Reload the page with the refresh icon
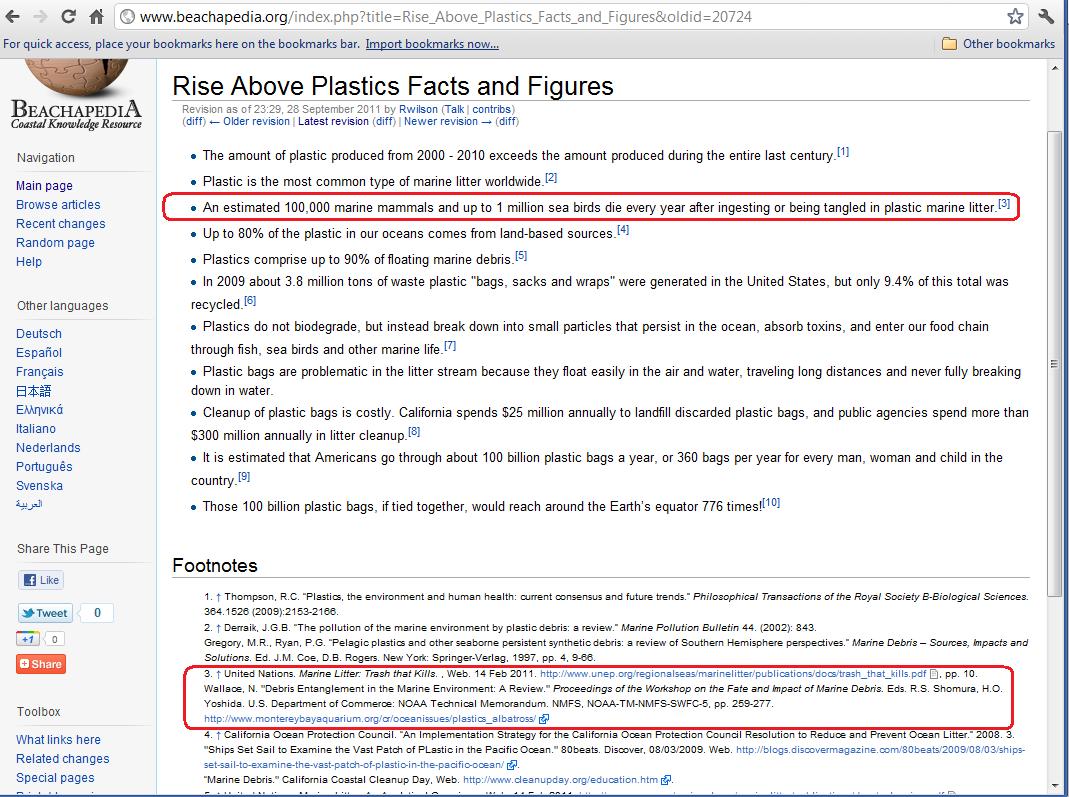Image resolution: width=1069 pixels, height=797 pixels. click(69, 17)
